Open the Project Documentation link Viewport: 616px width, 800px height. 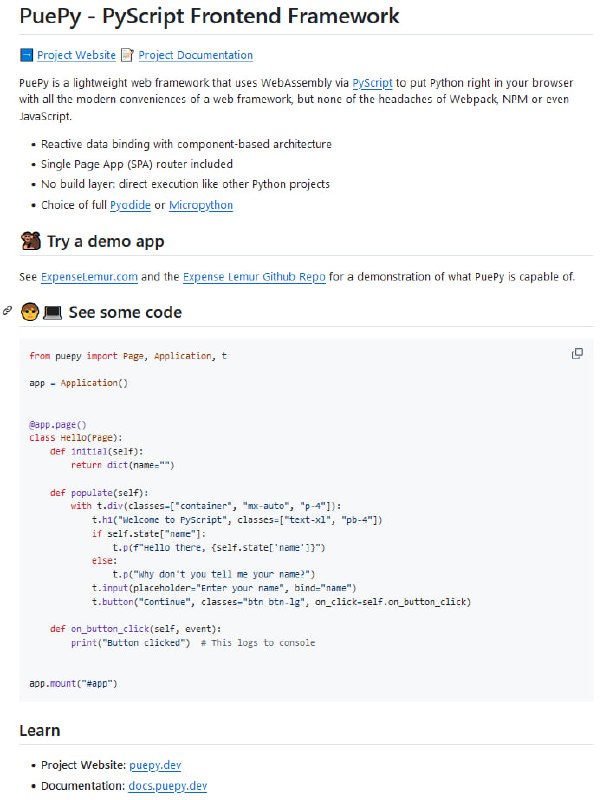point(195,56)
